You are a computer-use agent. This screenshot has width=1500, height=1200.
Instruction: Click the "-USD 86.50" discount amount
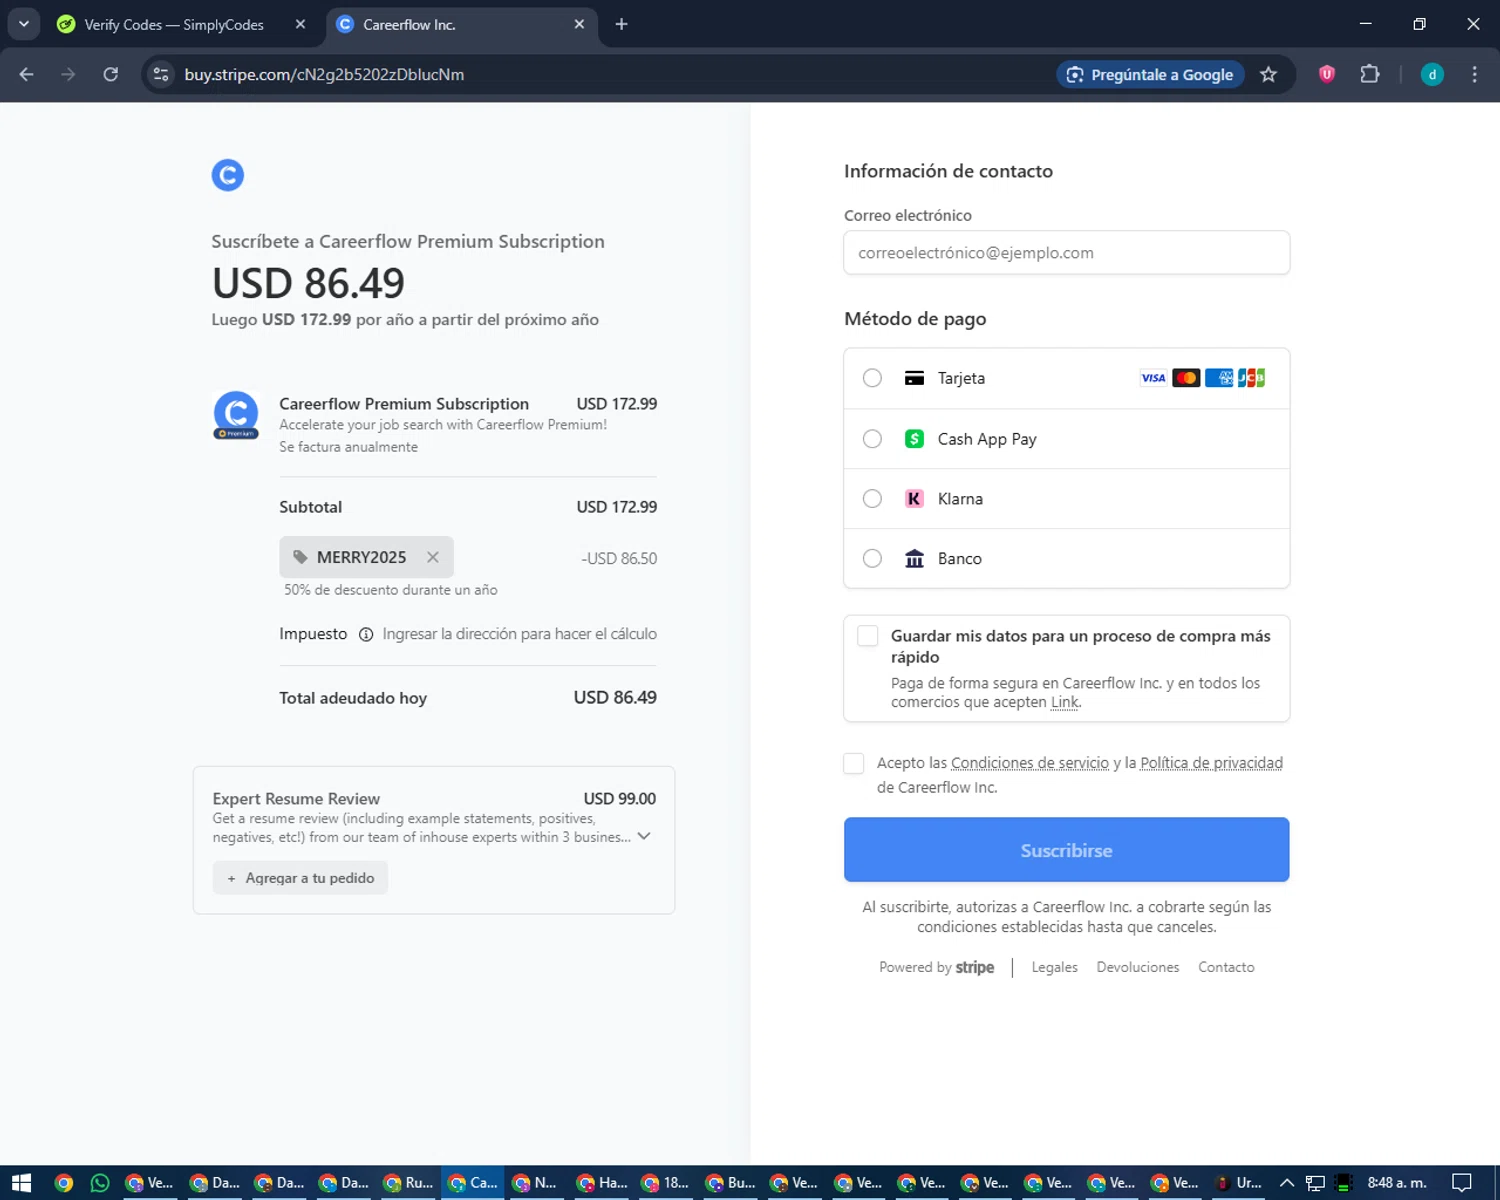coord(619,558)
